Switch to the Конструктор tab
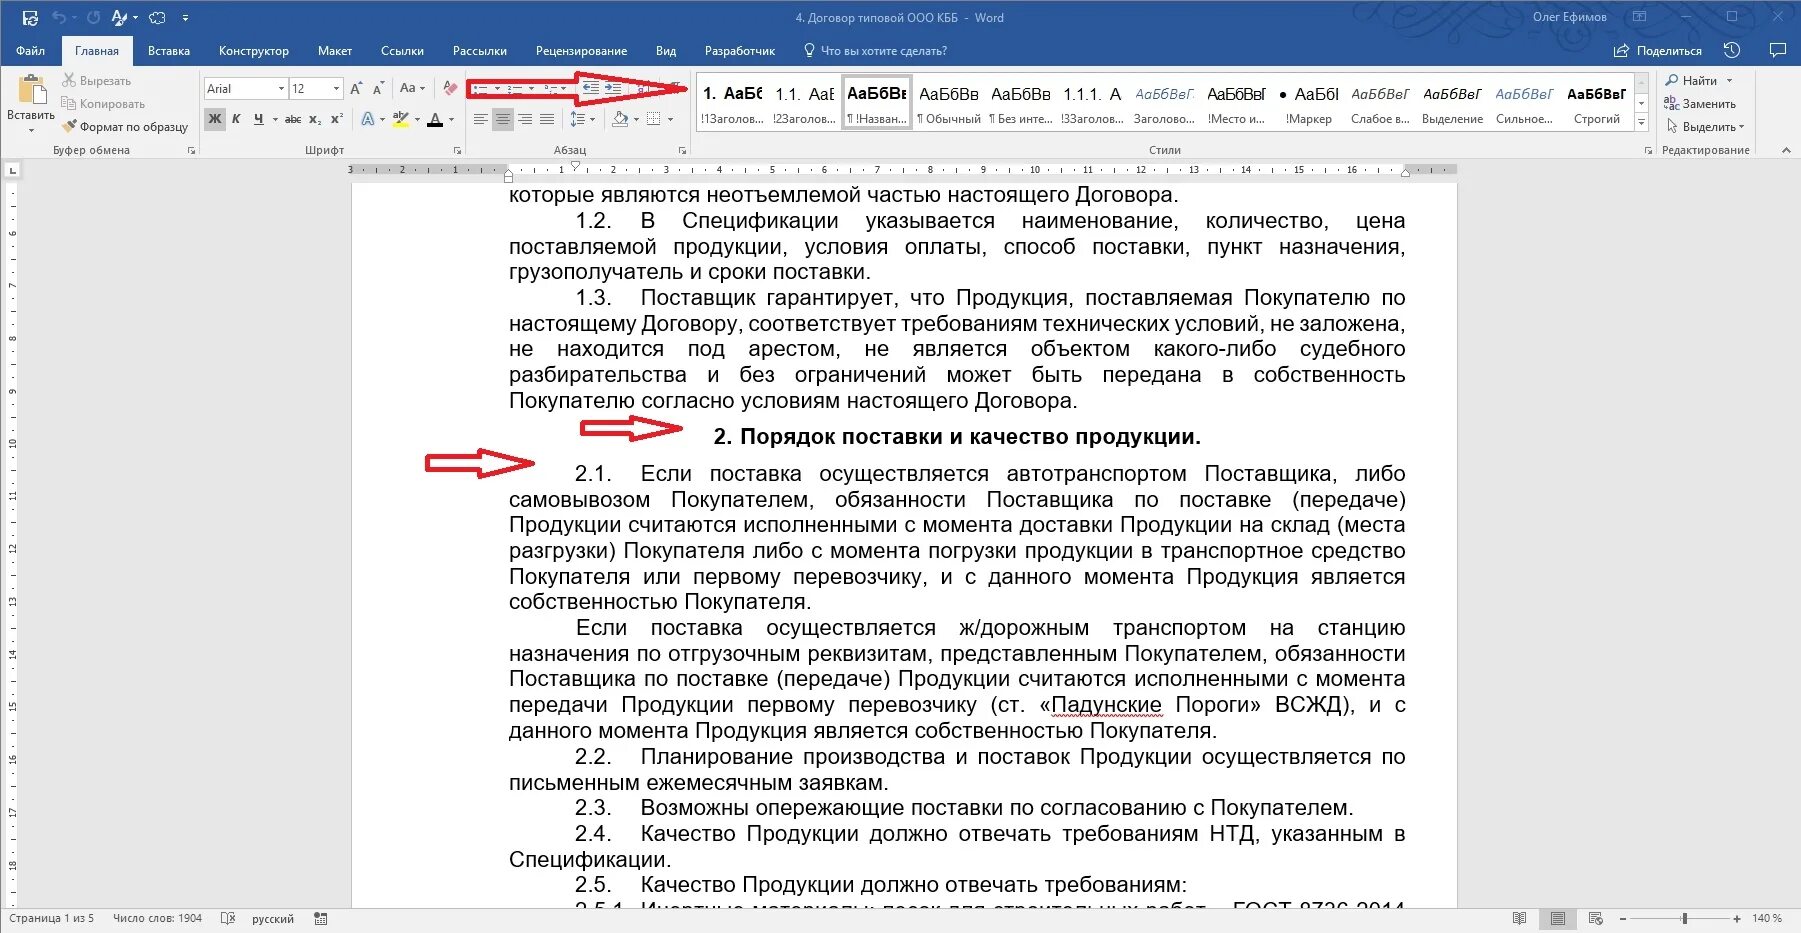 click(x=254, y=51)
